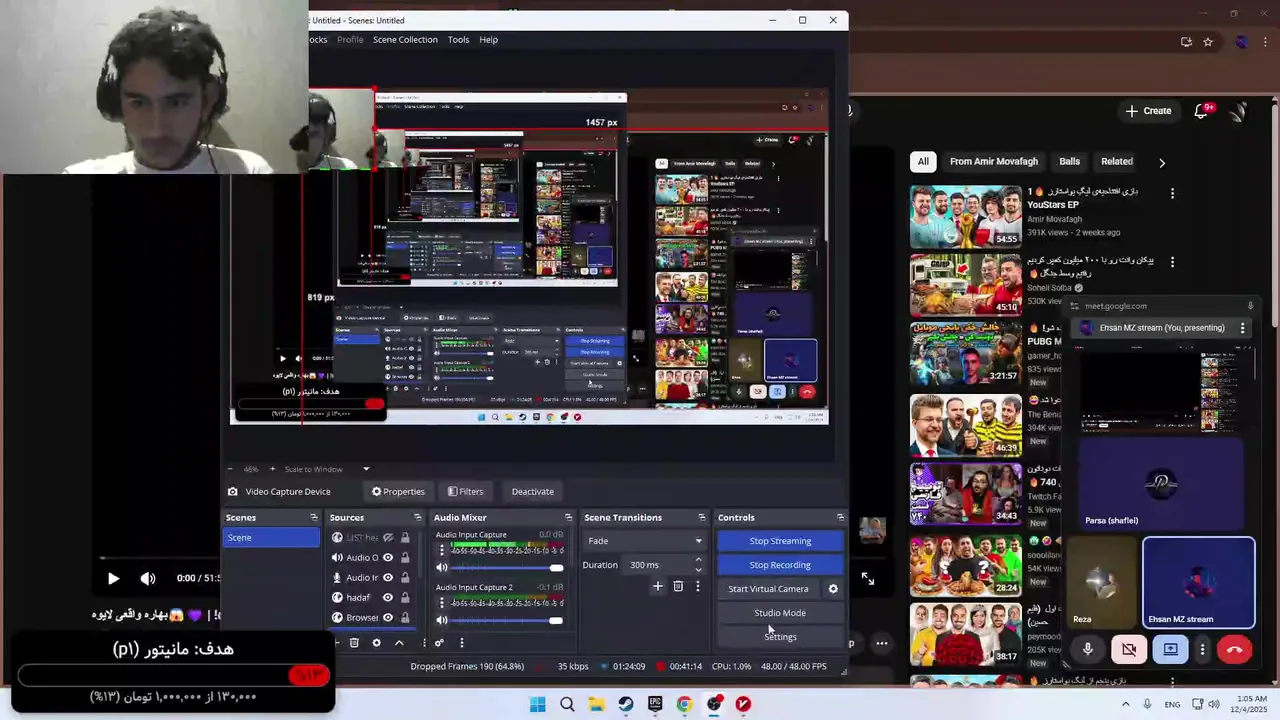Move selected source up with arrow

point(399,643)
